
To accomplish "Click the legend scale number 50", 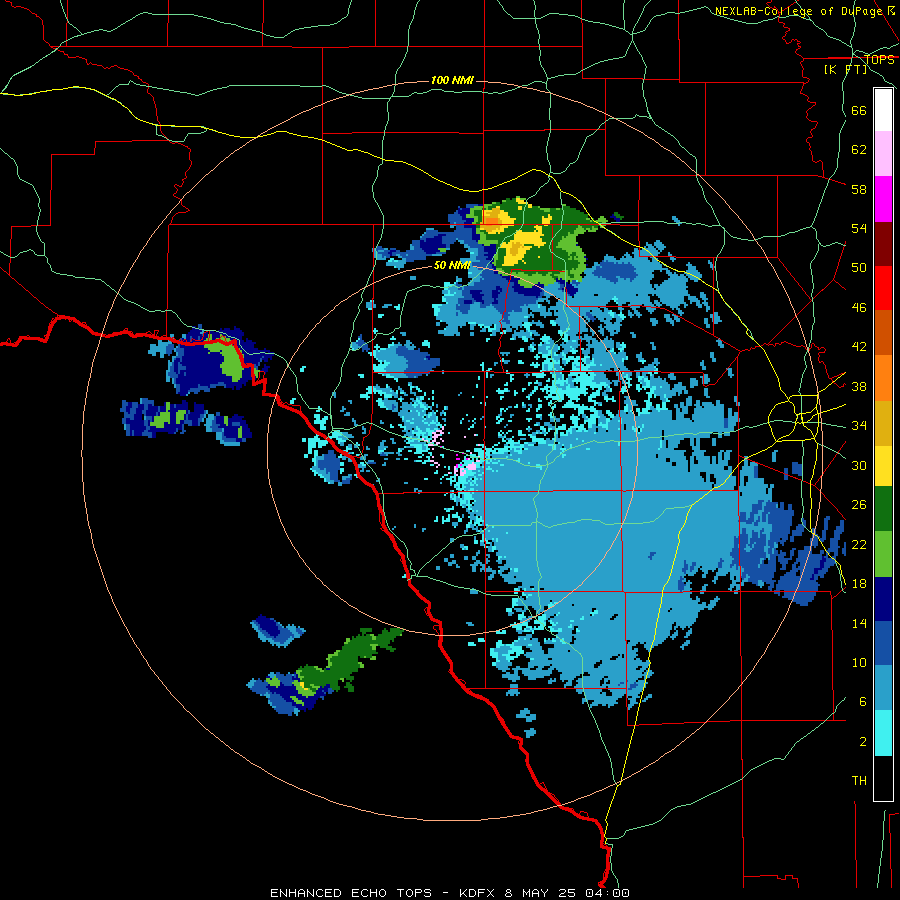I will coord(859,268).
